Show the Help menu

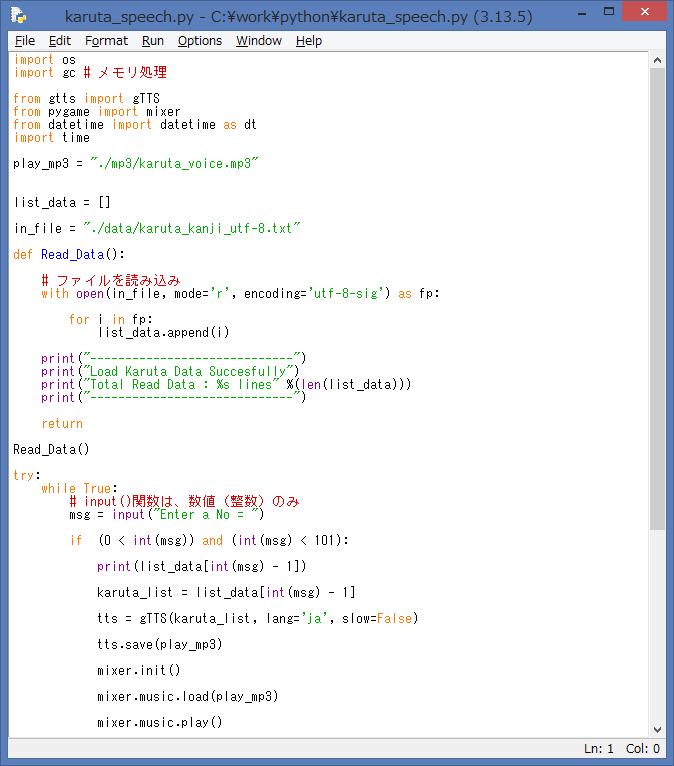(x=309, y=40)
